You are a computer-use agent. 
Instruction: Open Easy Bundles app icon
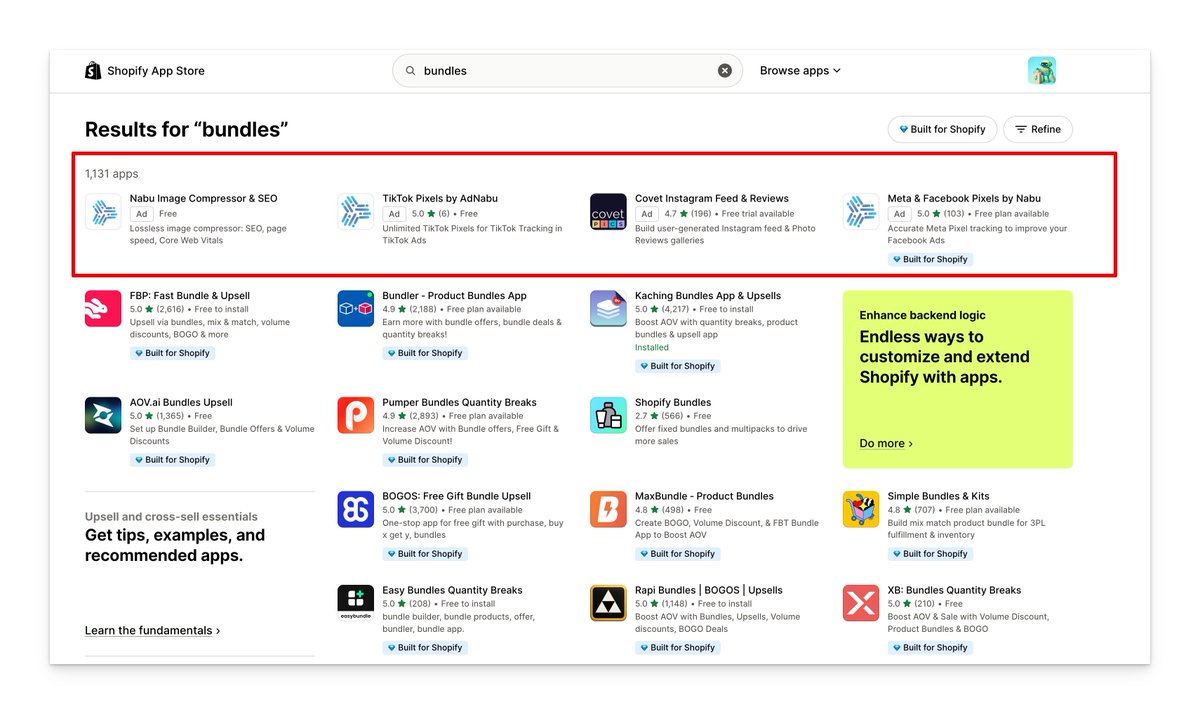356,603
